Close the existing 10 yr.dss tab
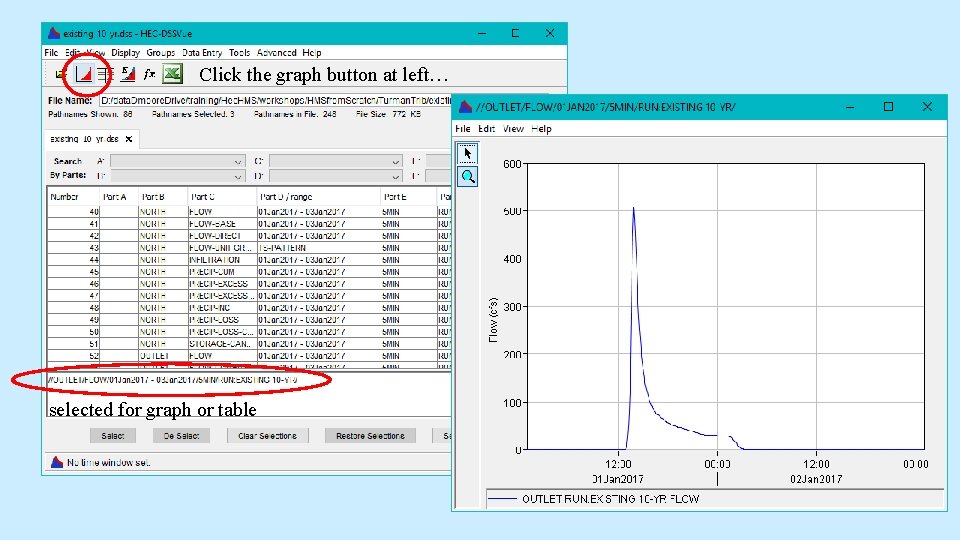 point(129,139)
